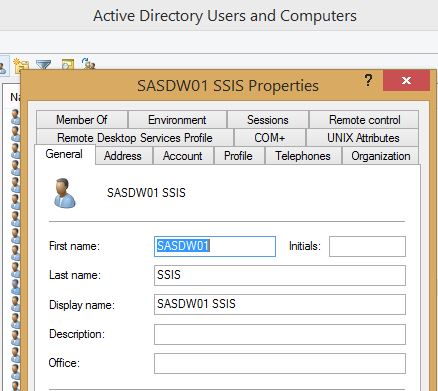
Task: Click the "Display name:" label
Action: (82, 305)
